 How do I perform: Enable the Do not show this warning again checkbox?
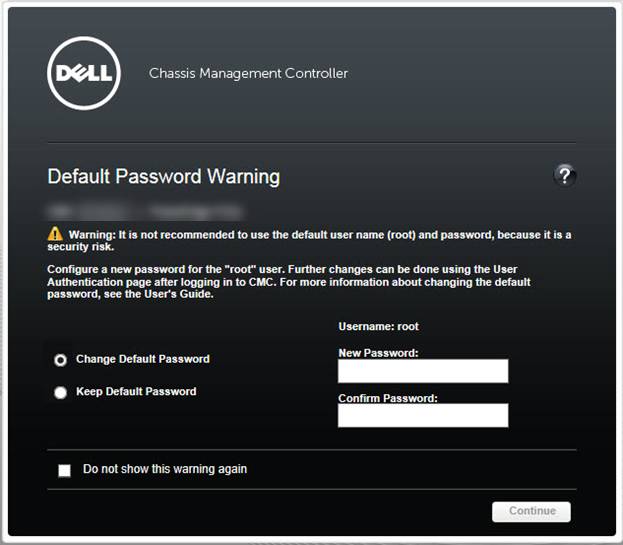pyautogui.click(x=65, y=470)
